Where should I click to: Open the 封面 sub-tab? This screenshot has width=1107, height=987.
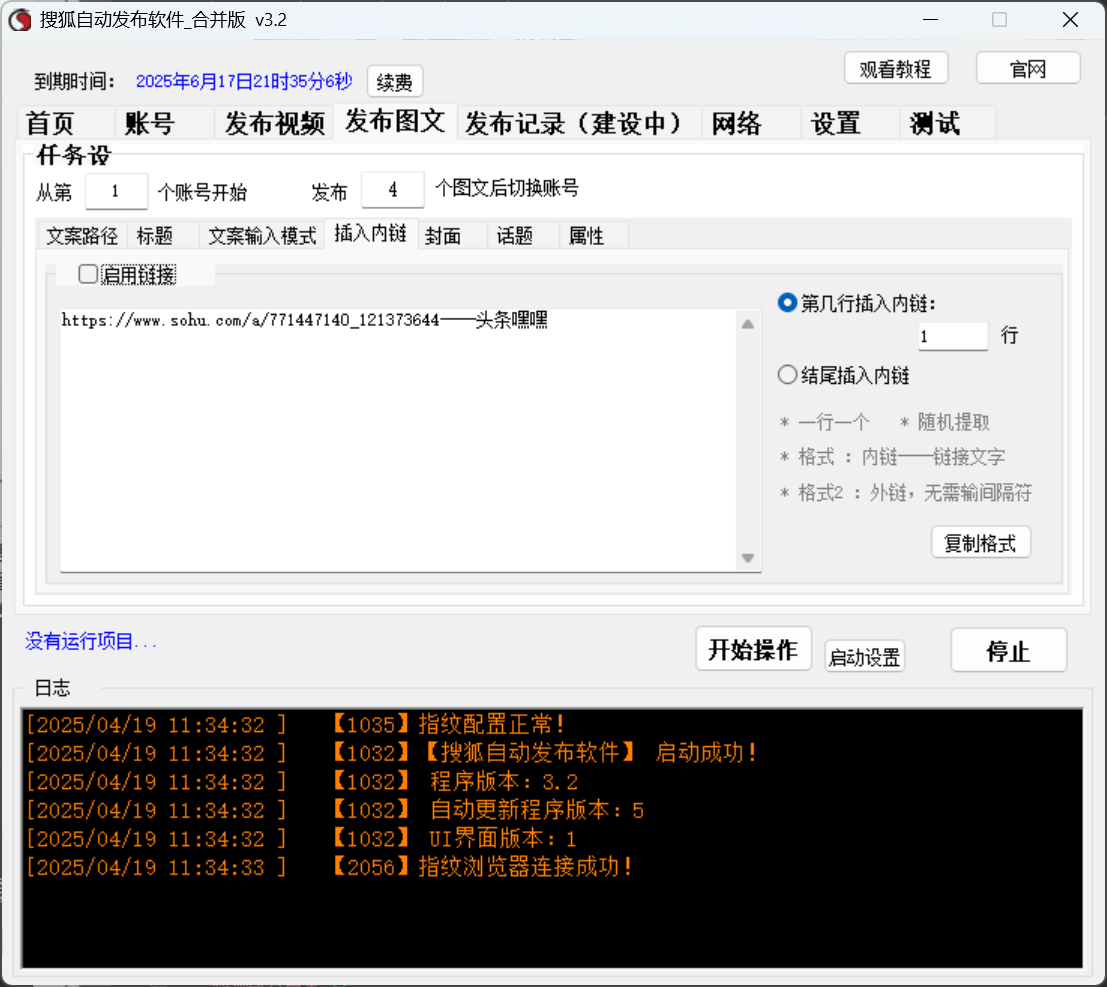[452, 235]
